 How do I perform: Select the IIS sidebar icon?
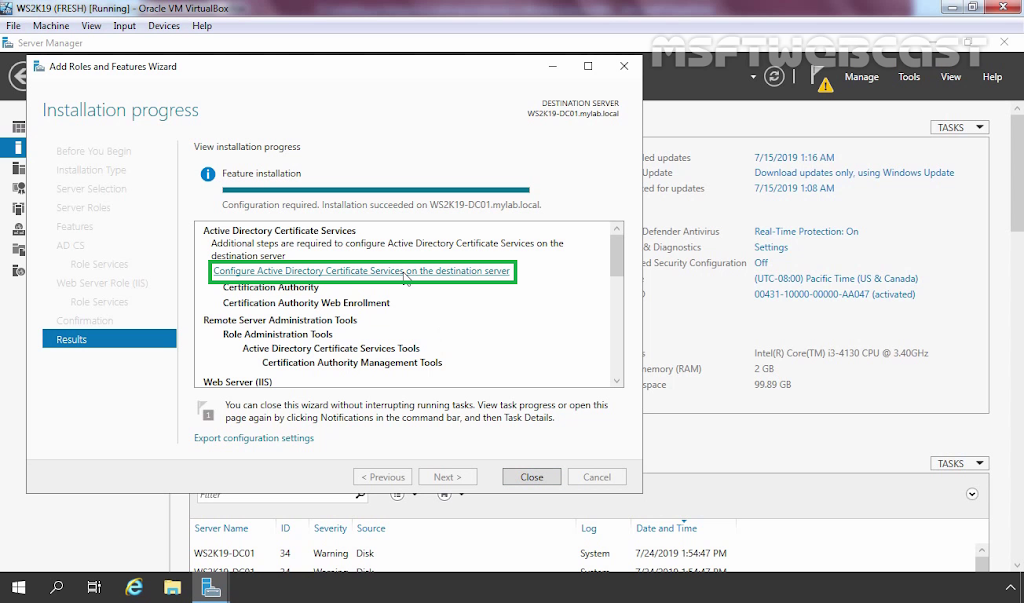tap(18, 270)
